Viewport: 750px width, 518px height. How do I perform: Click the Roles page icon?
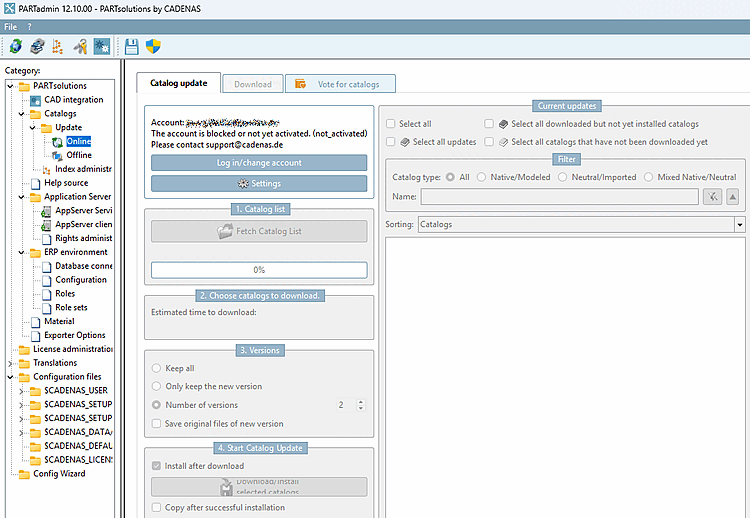[x=46, y=294]
